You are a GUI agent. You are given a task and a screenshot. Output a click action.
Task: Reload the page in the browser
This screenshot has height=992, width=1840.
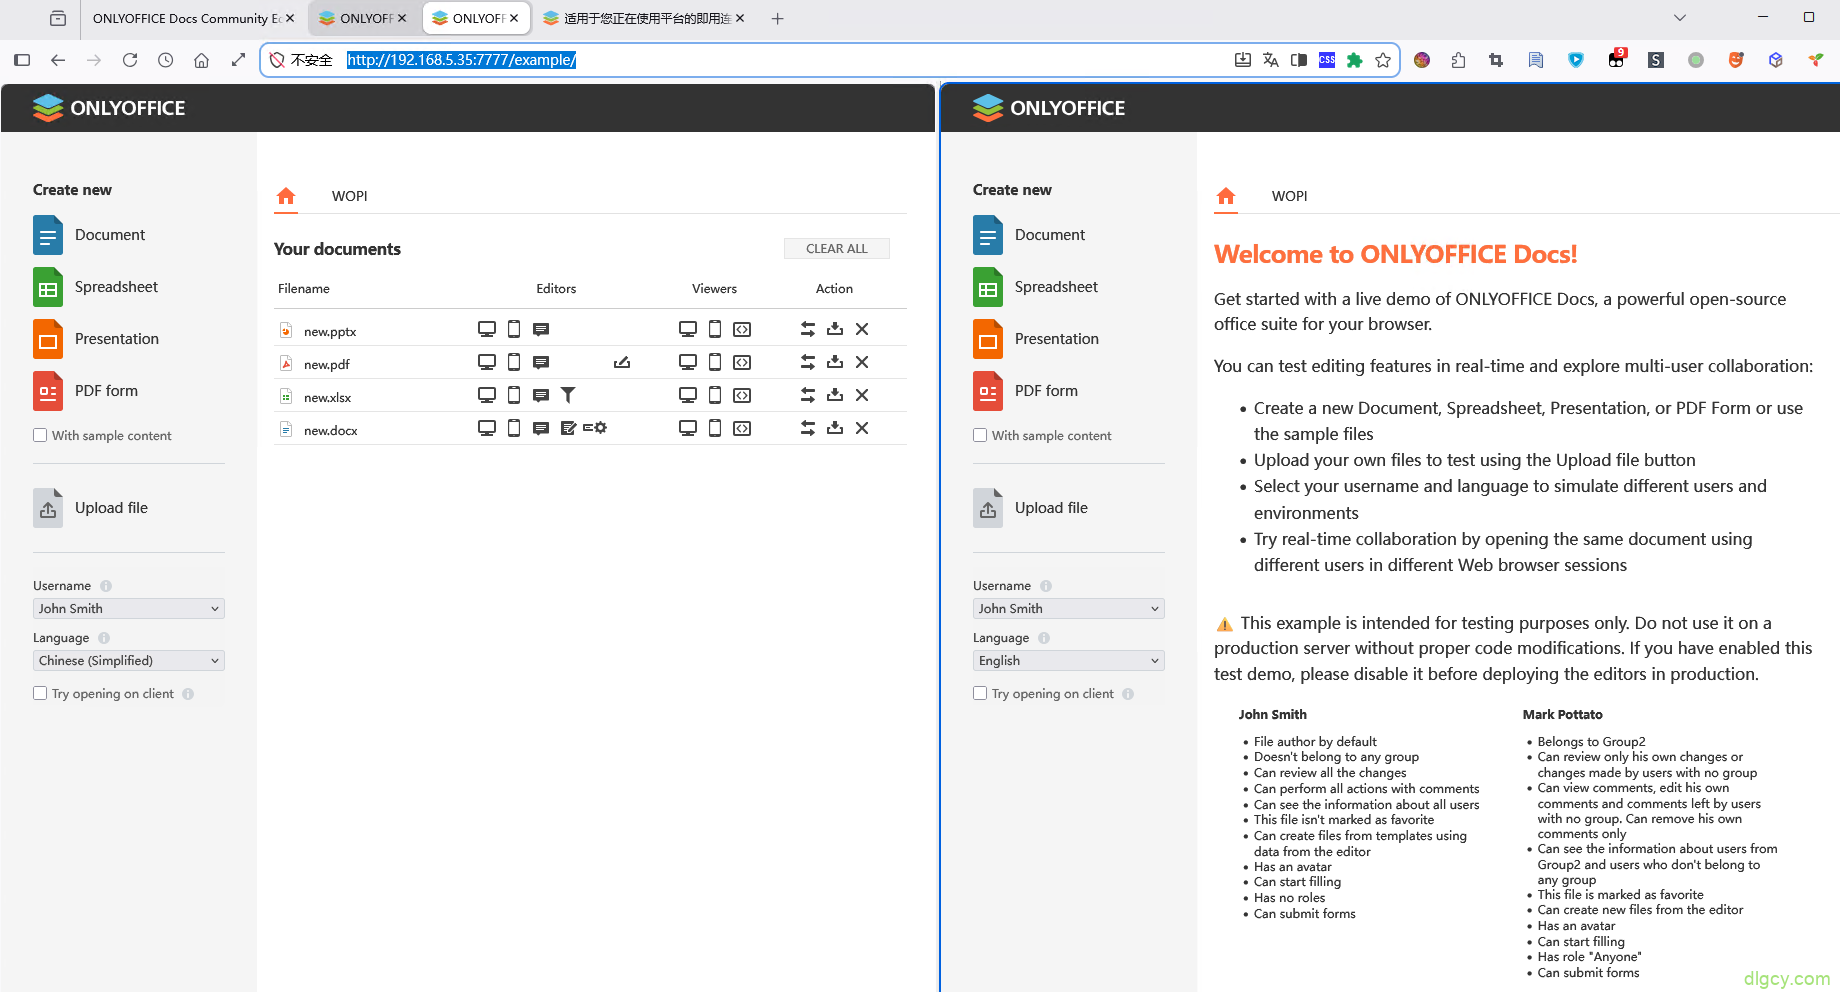click(130, 60)
